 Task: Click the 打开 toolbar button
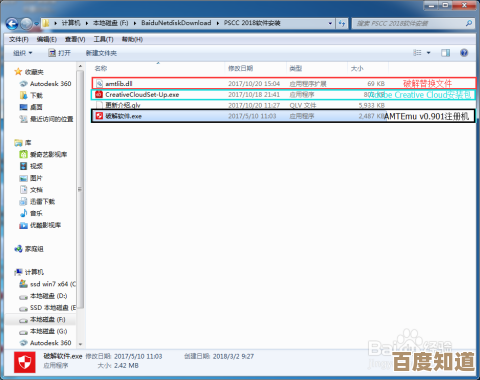pos(60,53)
